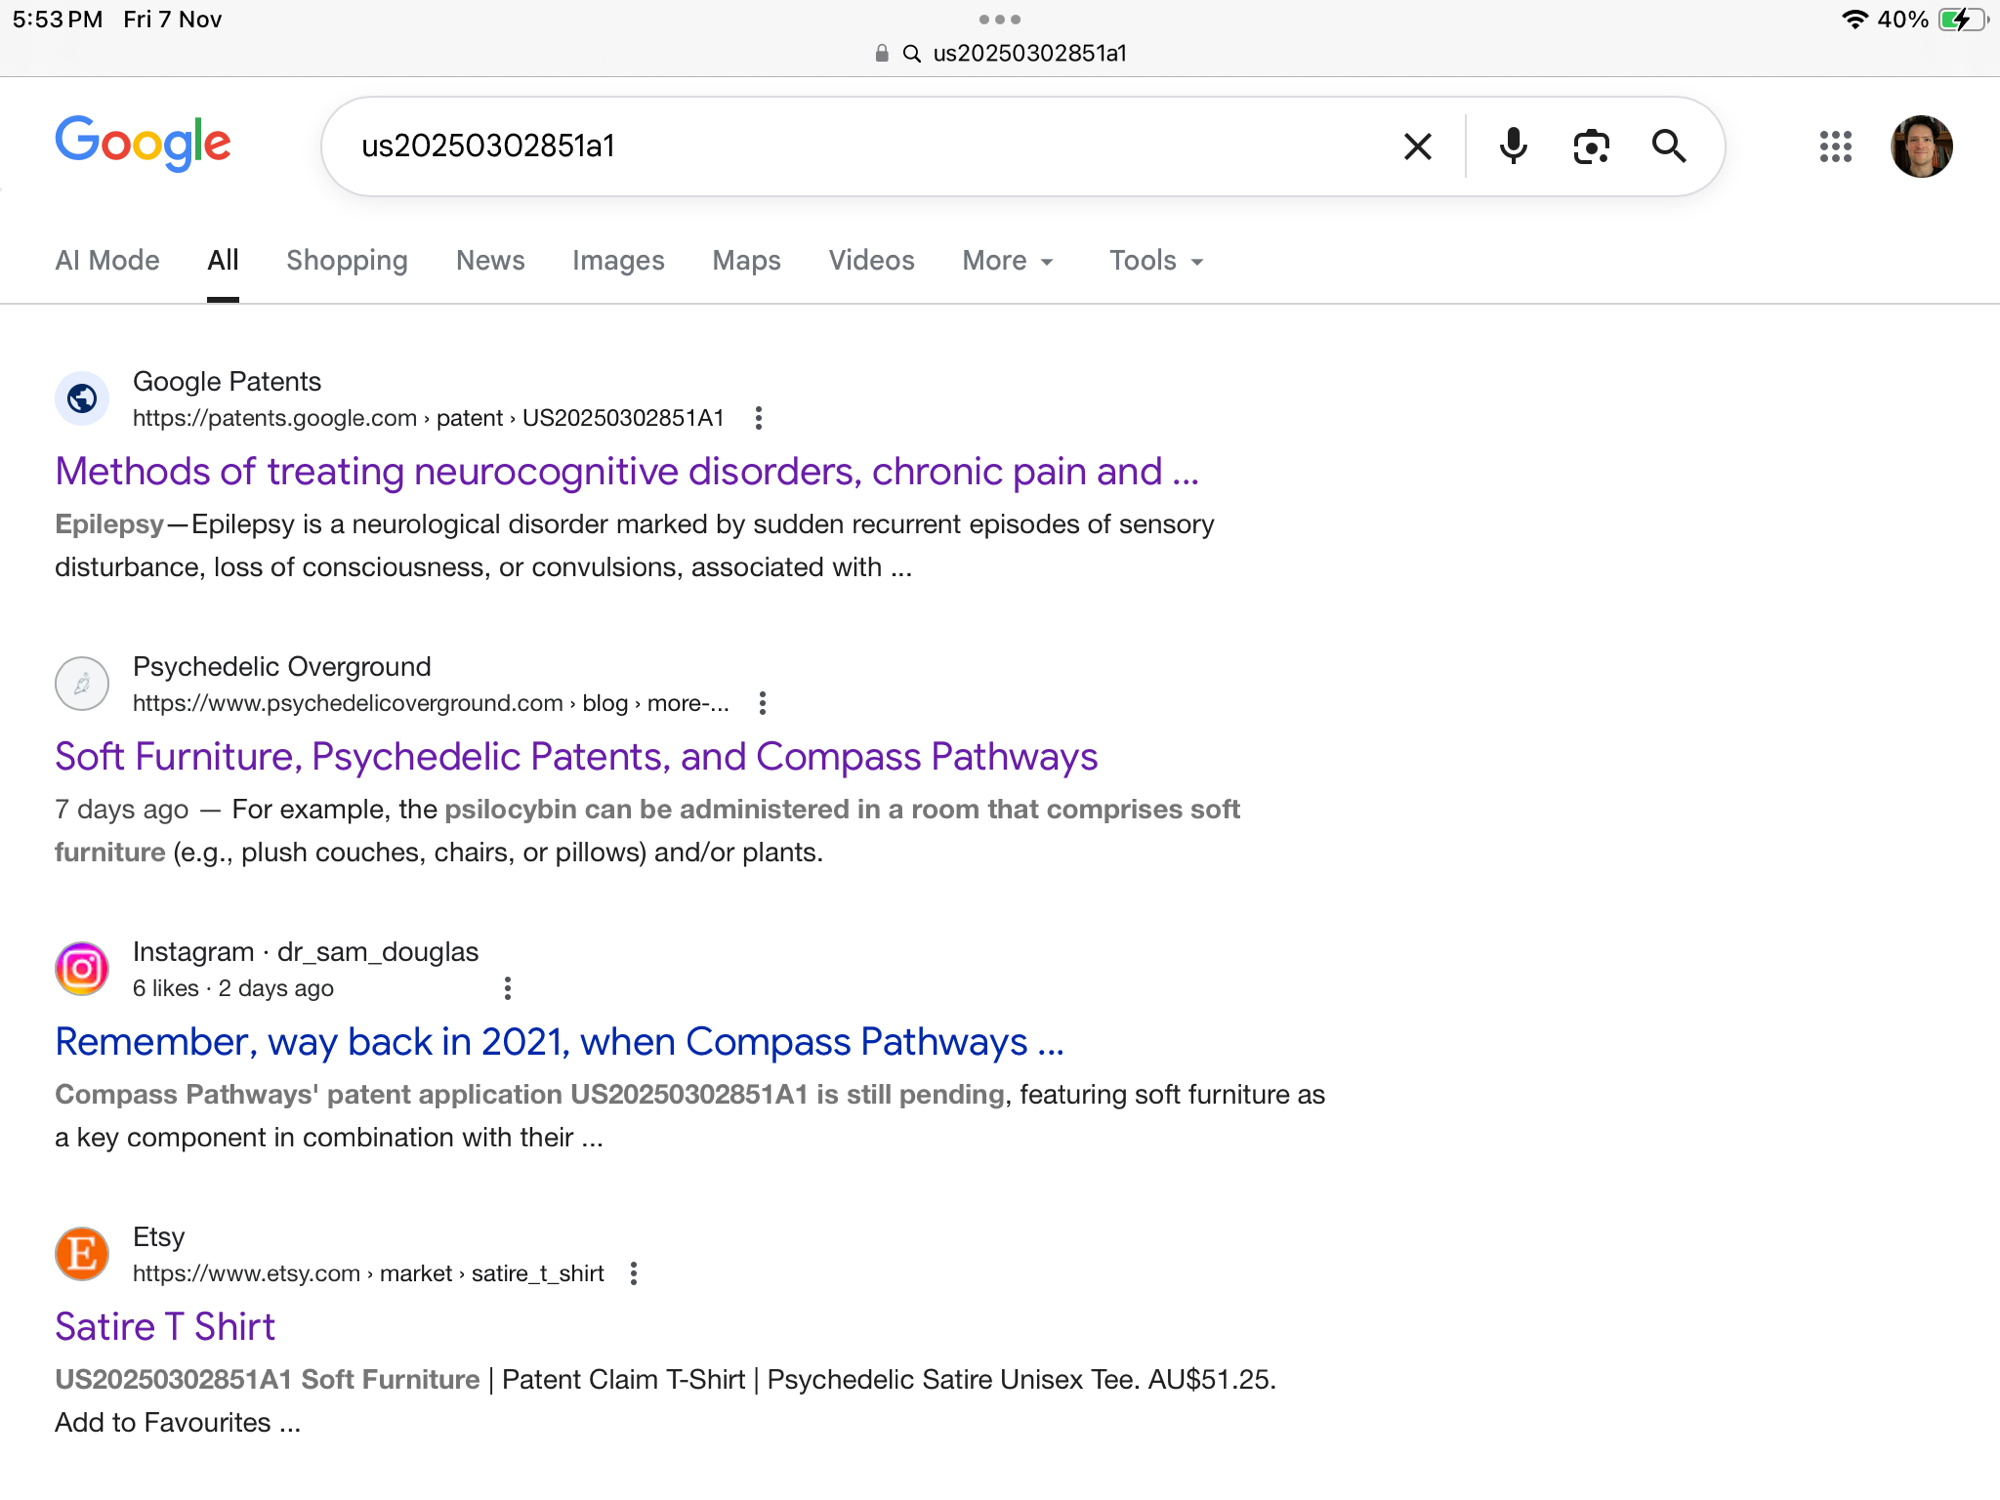Start voice search with microphone icon

(x=1513, y=147)
